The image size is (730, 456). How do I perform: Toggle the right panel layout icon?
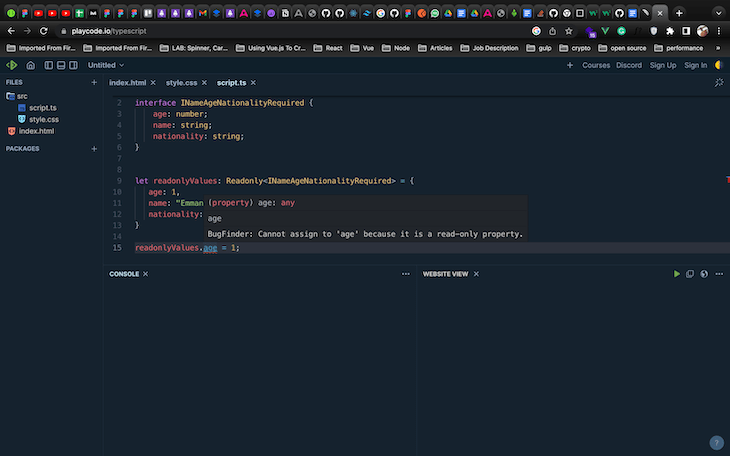(x=74, y=65)
